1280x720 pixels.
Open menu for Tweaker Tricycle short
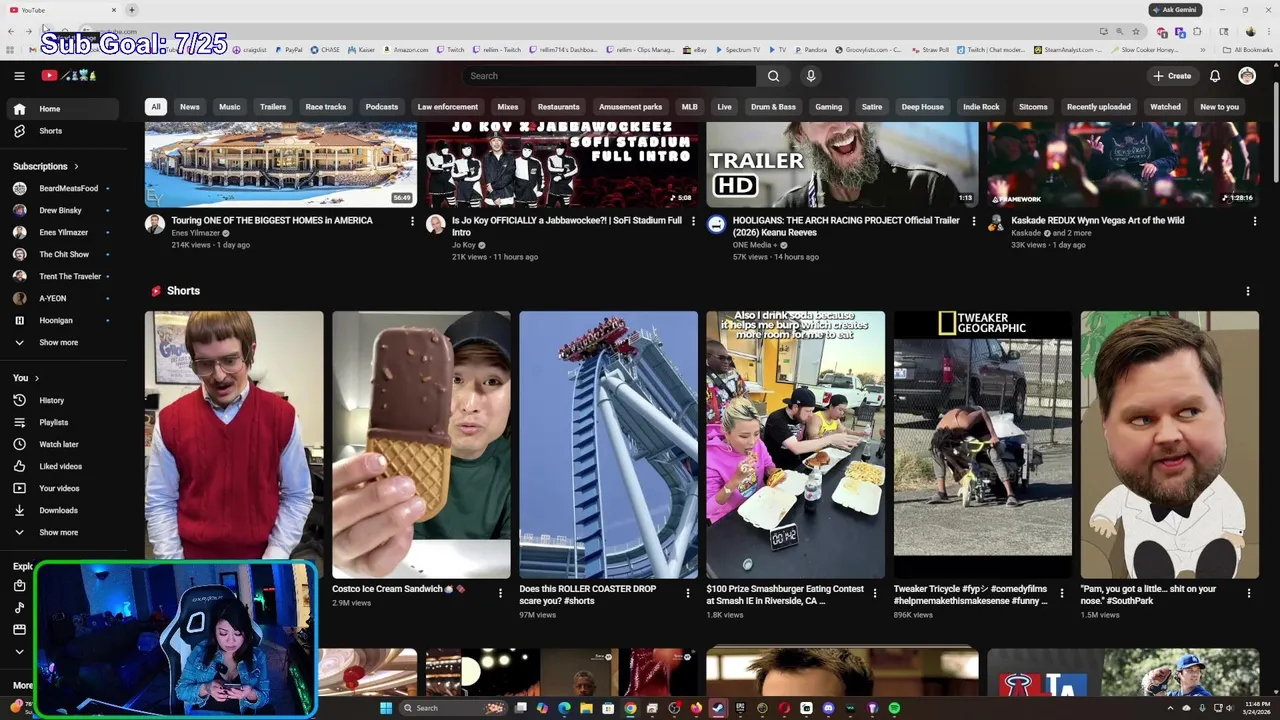pyautogui.click(x=1061, y=593)
